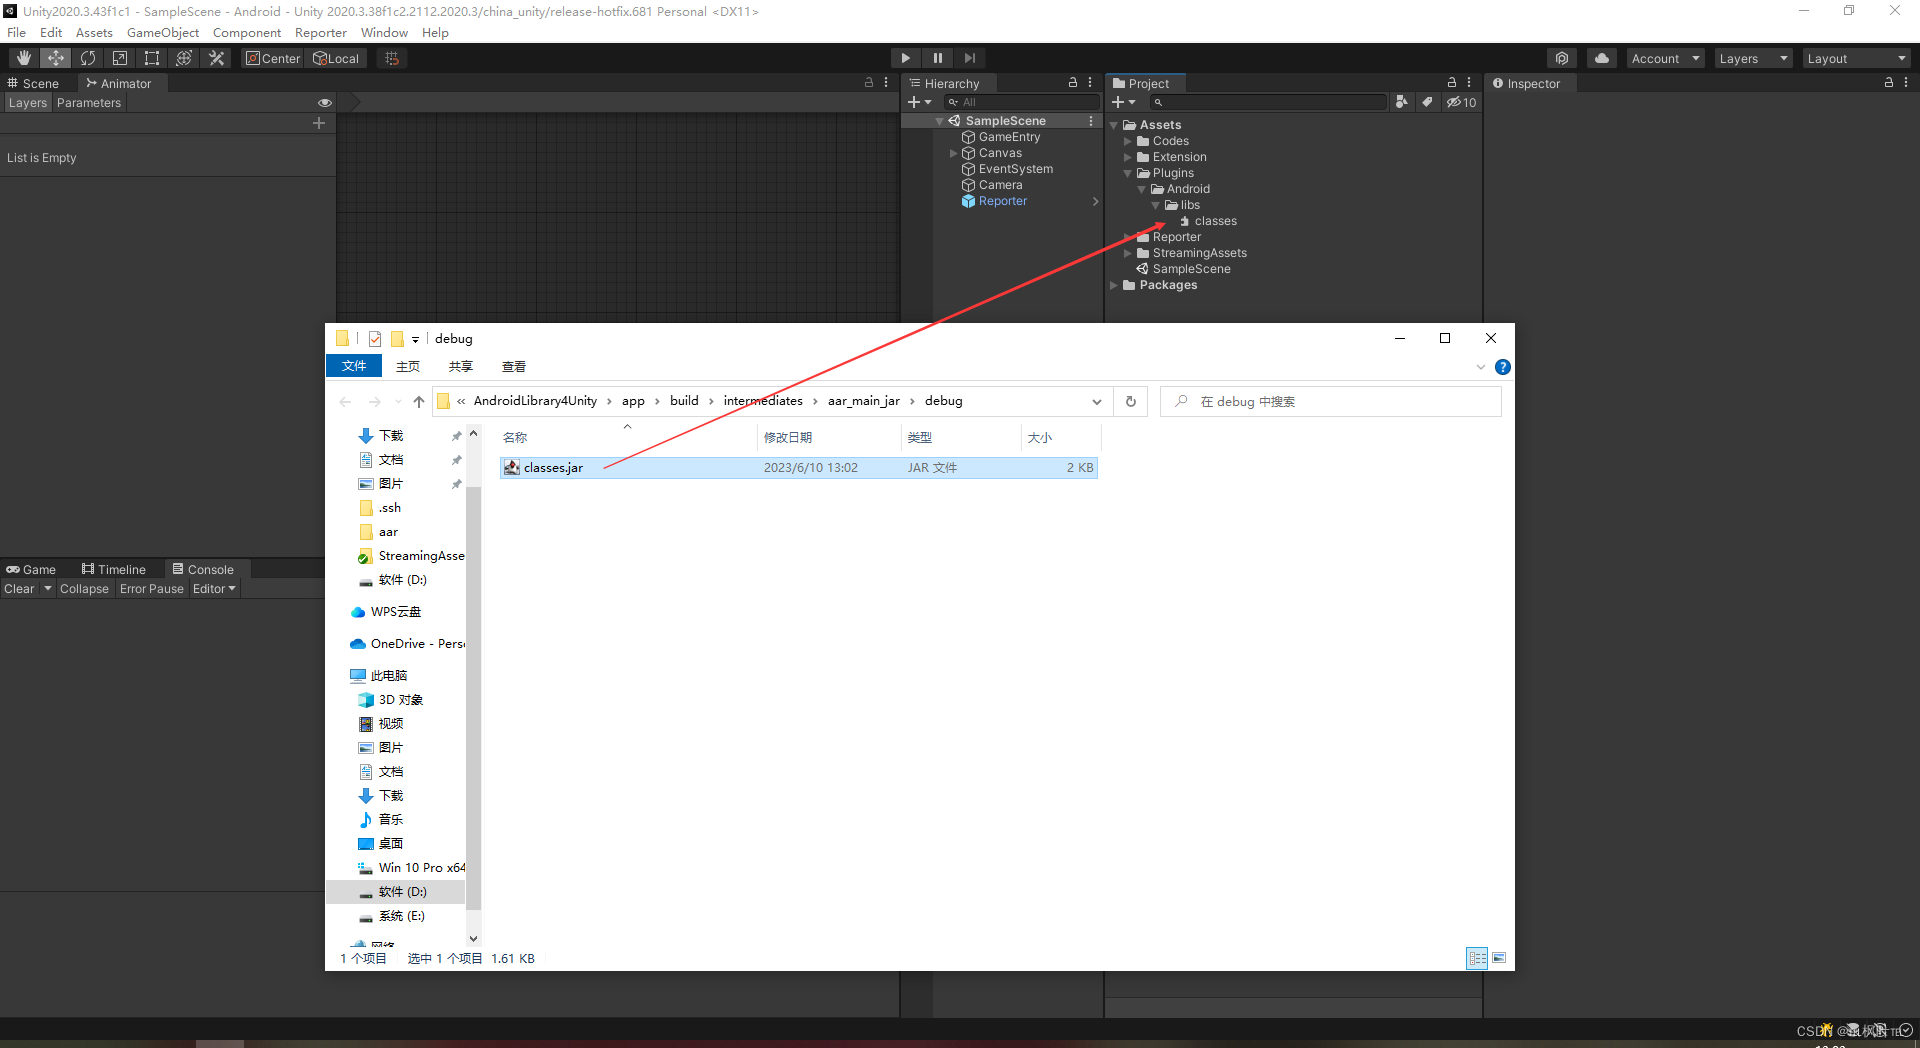
Task: Open Unity Cloud services
Action: click(1602, 57)
